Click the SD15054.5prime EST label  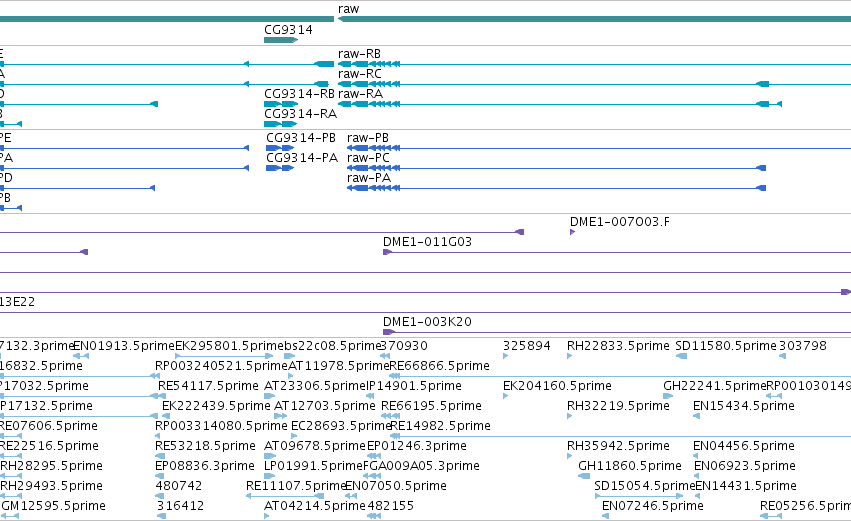(x=644, y=486)
